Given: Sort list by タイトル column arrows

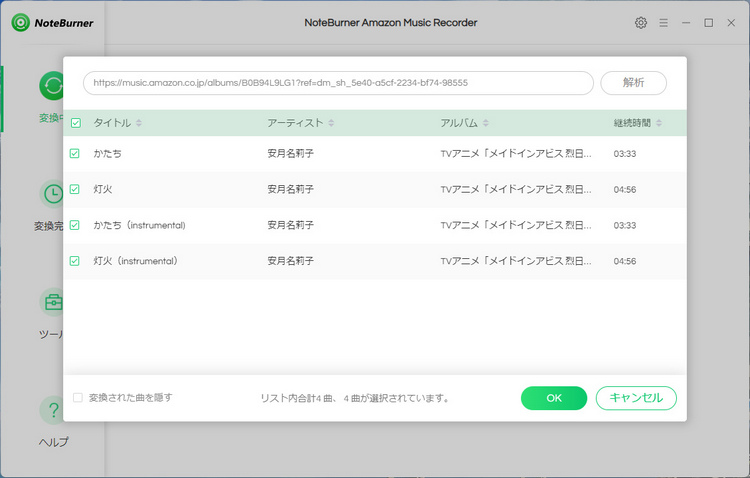Looking at the screenshot, I should tap(139, 123).
